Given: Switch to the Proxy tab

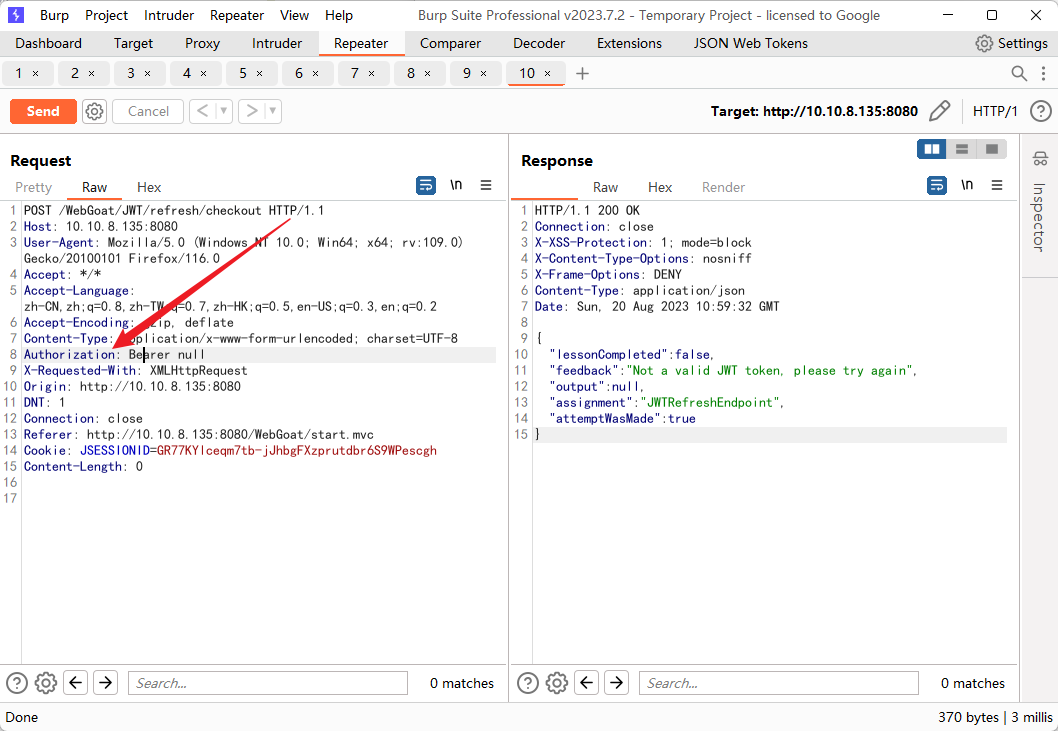Looking at the screenshot, I should [x=202, y=43].
